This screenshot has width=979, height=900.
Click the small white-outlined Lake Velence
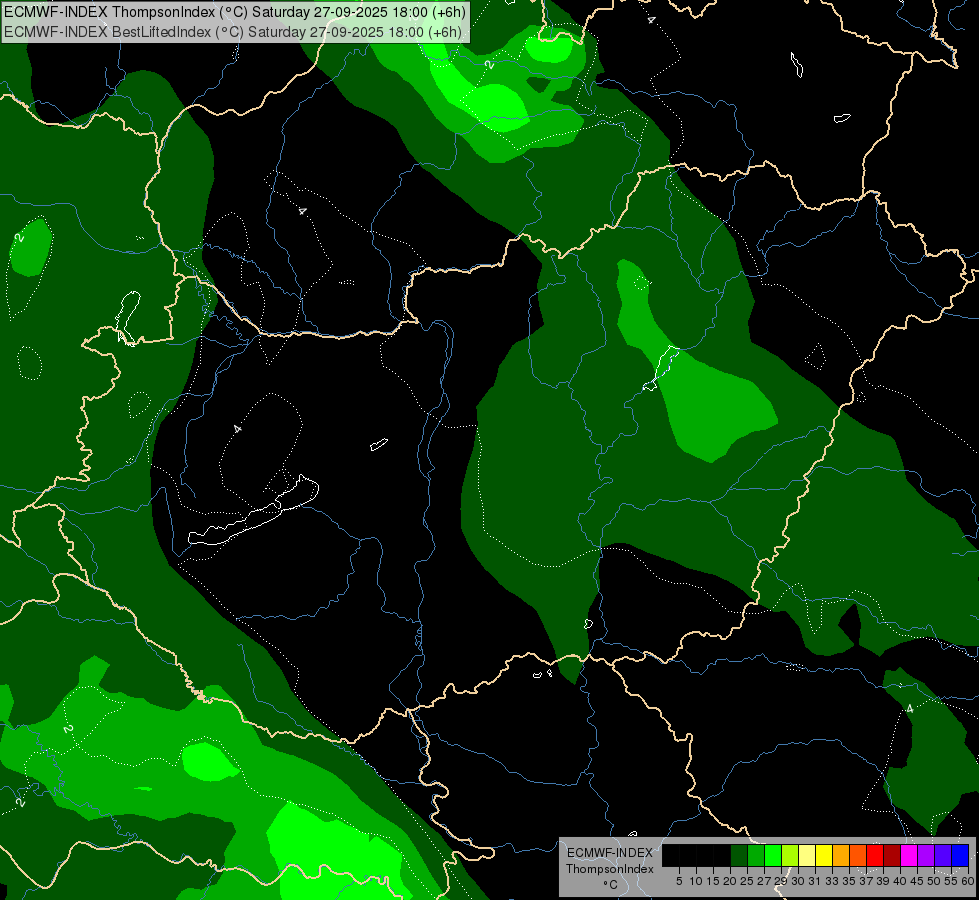tap(379, 444)
